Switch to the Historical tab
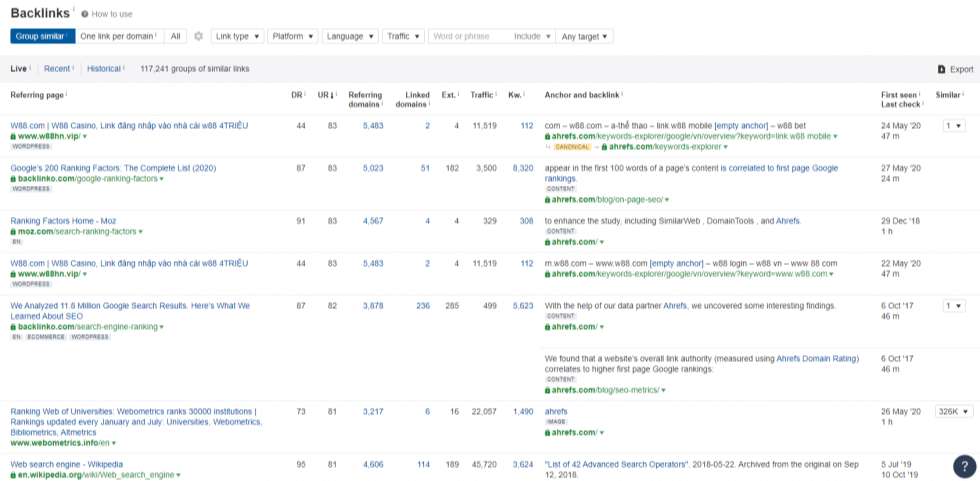This screenshot has height=481, width=980. pos(104,69)
